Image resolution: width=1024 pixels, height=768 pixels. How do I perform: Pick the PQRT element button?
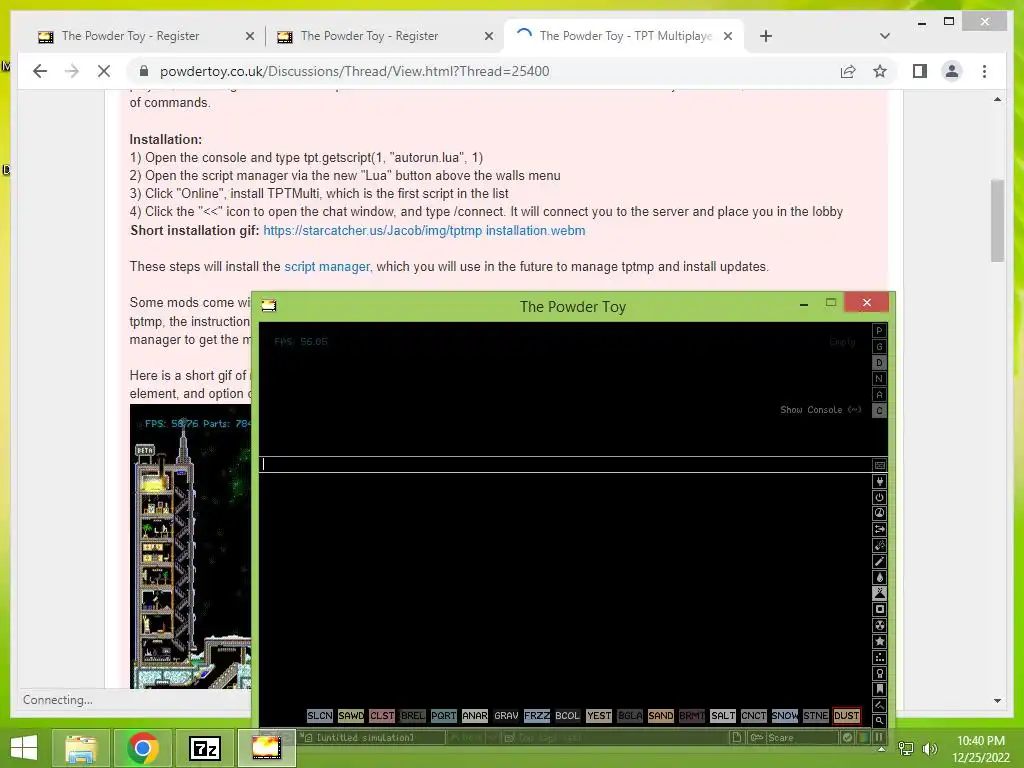click(x=443, y=716)
